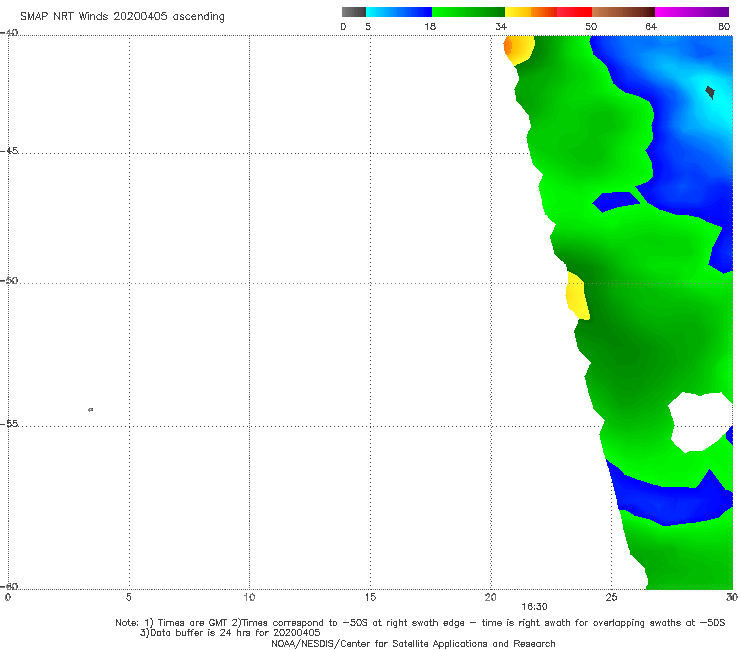740x650 pixels.
Task: Click the tiny island mark on the left of map
Action: coord(91,409)
